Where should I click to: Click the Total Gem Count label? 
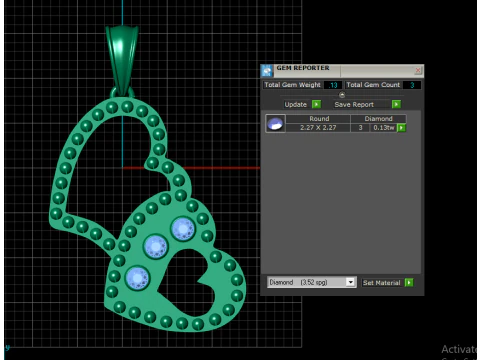[x=373, y=85]
